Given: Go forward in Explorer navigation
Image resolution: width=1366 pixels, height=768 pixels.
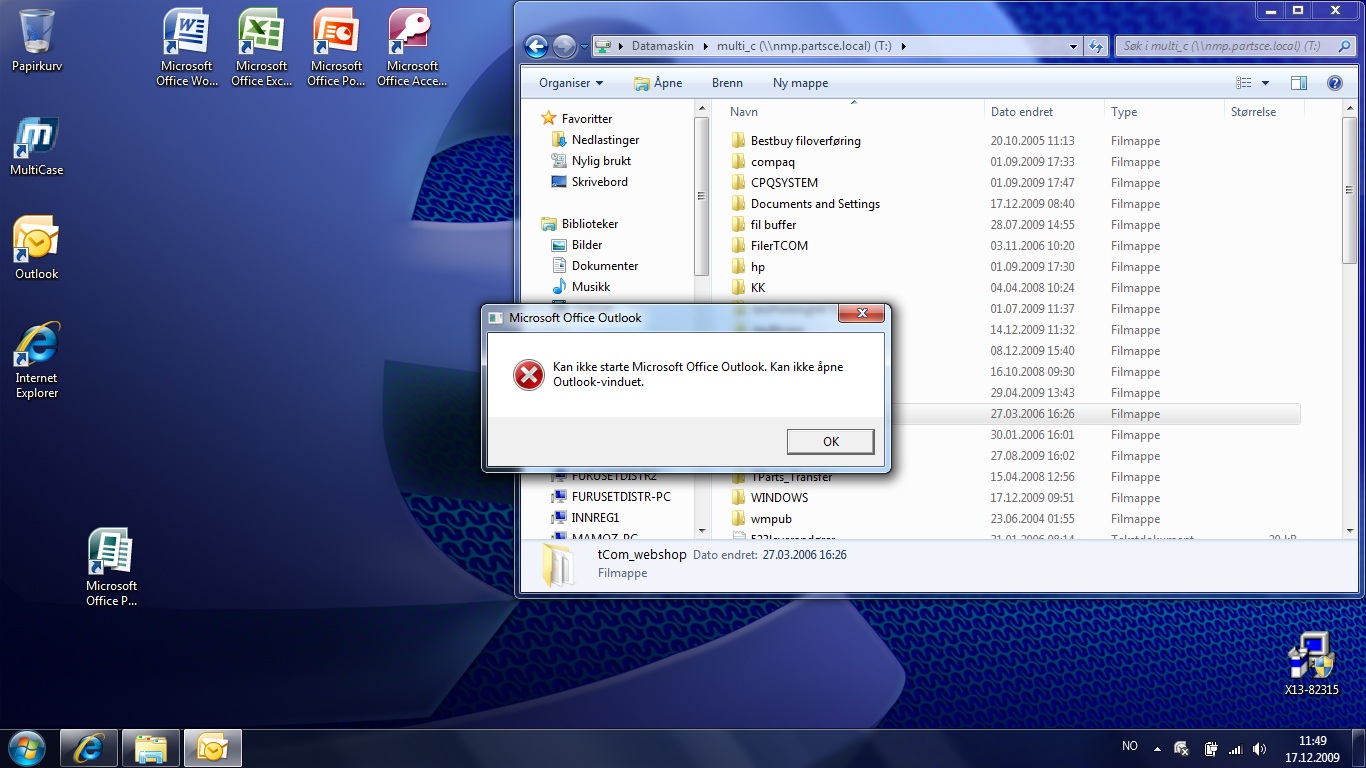Looking at the screenshot, I should [x=563, y=46].
